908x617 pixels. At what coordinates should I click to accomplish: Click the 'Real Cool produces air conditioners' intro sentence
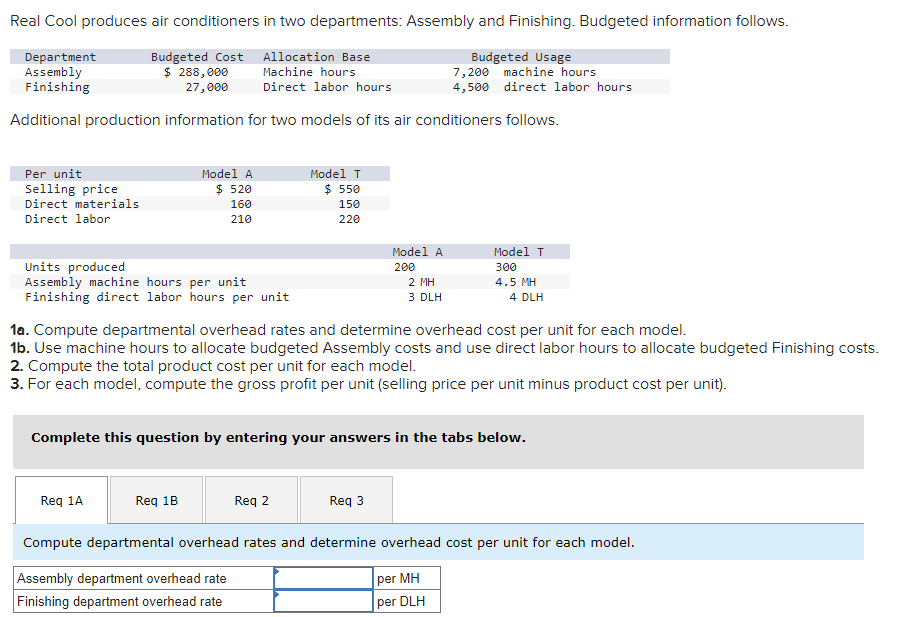click(x=399, y=21)
